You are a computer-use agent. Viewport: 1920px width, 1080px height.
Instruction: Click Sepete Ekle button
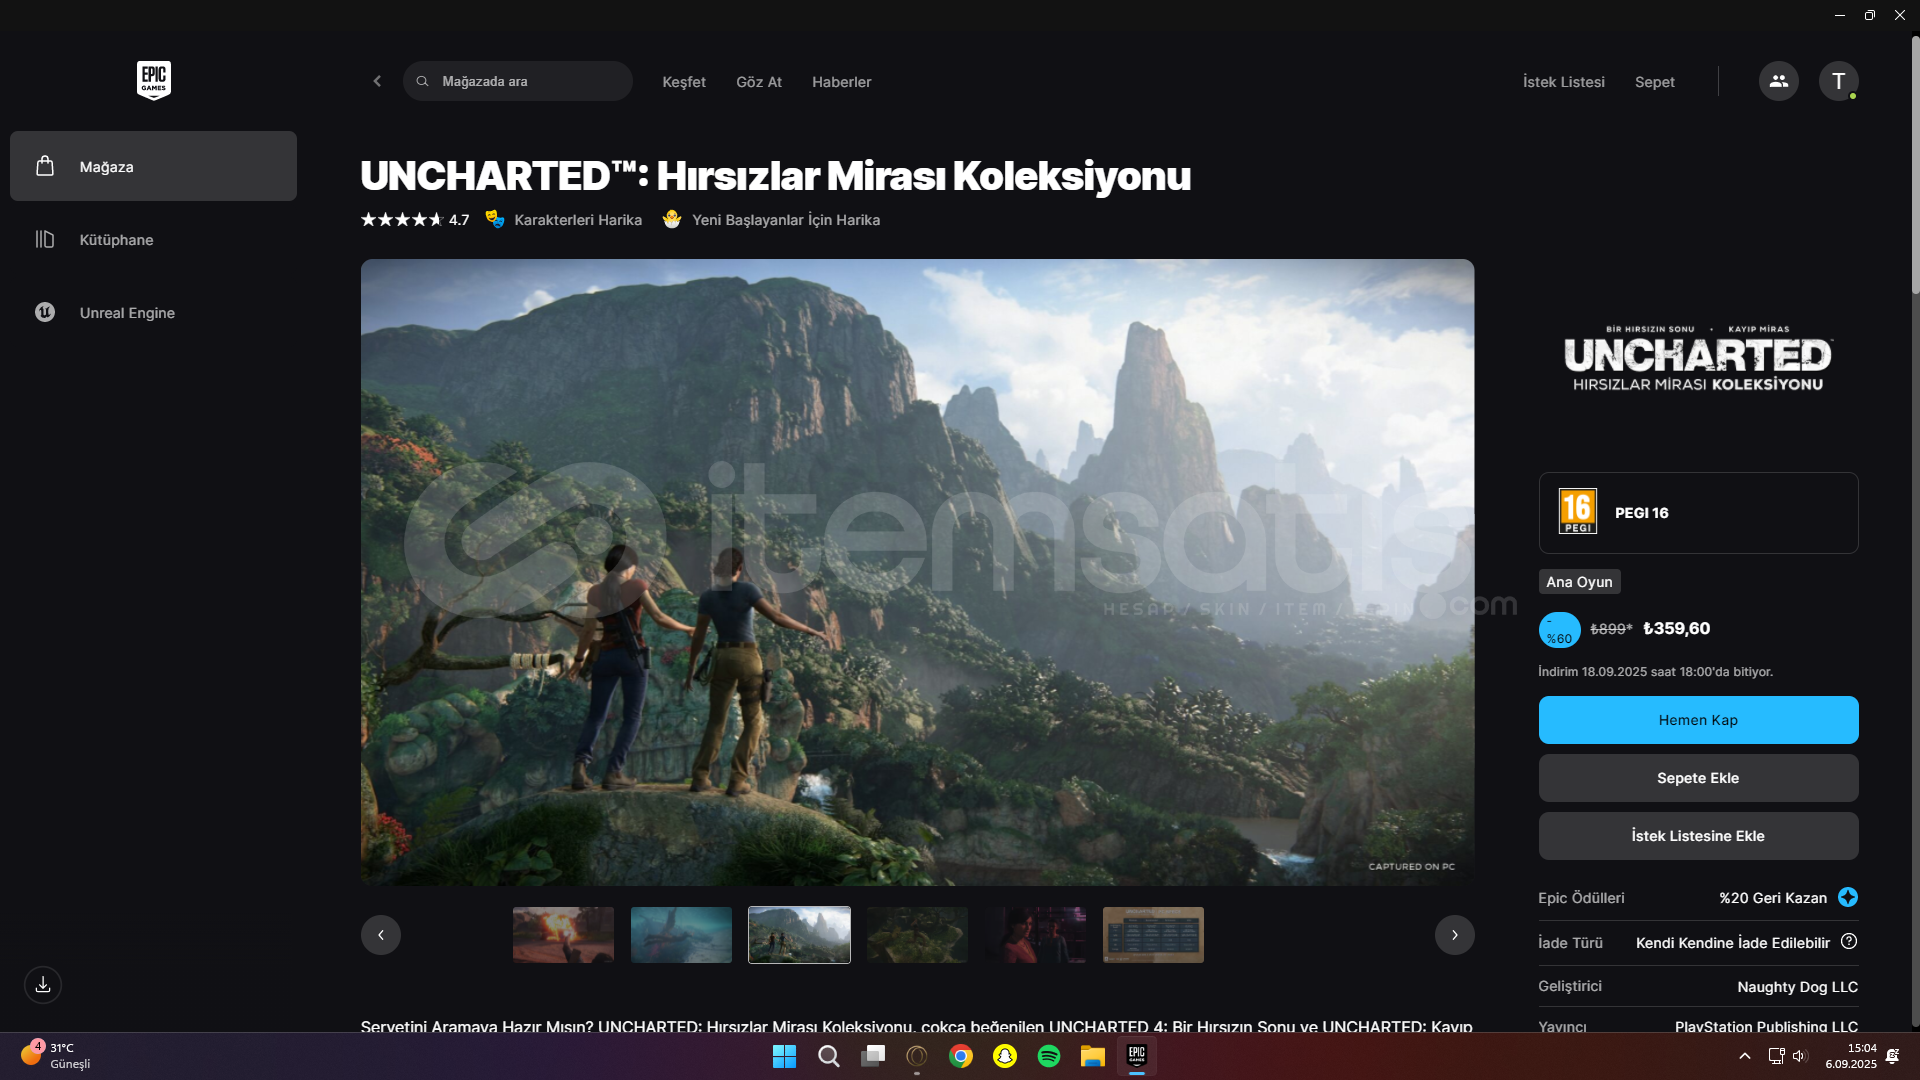1698,778
